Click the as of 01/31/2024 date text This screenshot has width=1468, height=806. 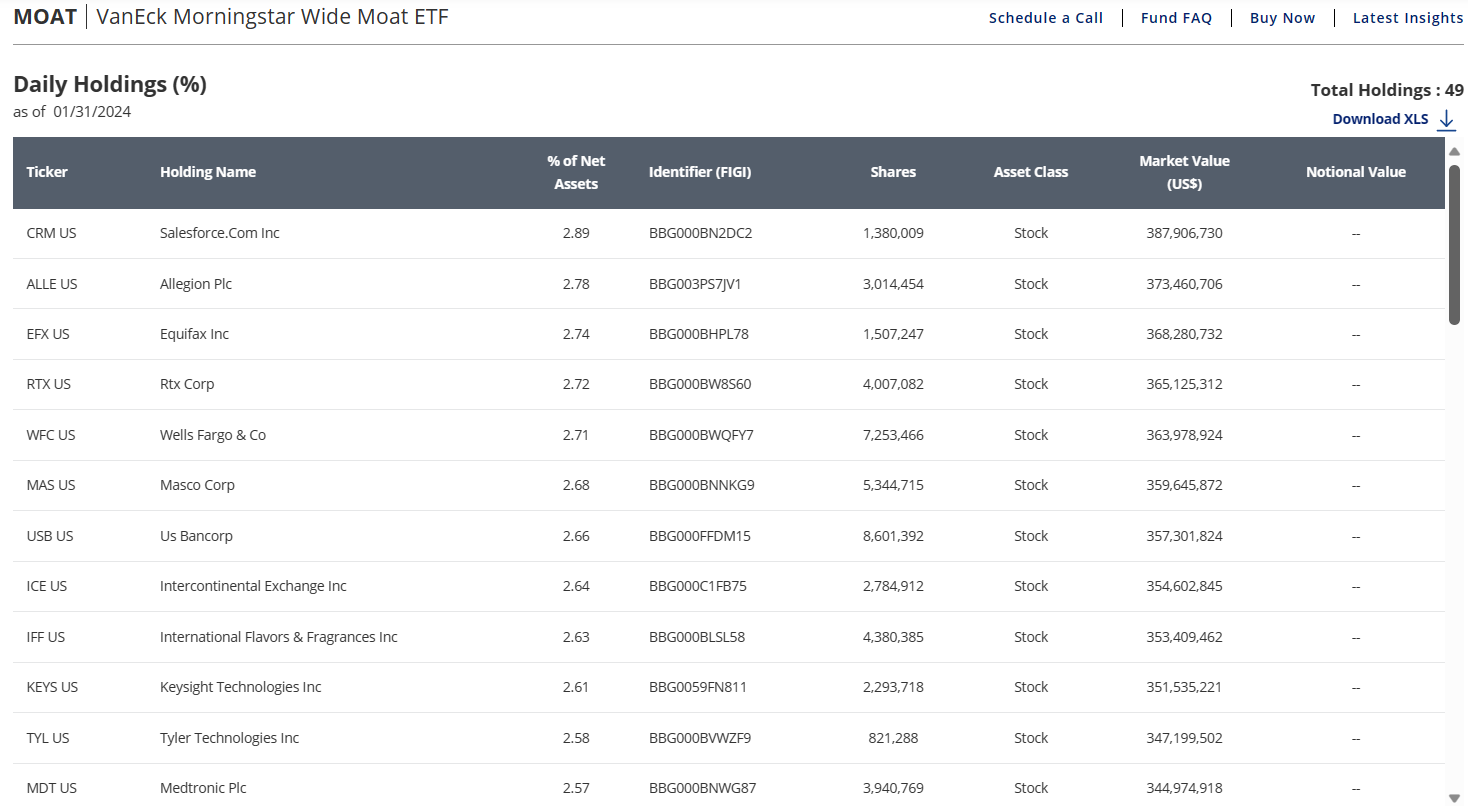[72, 112]
